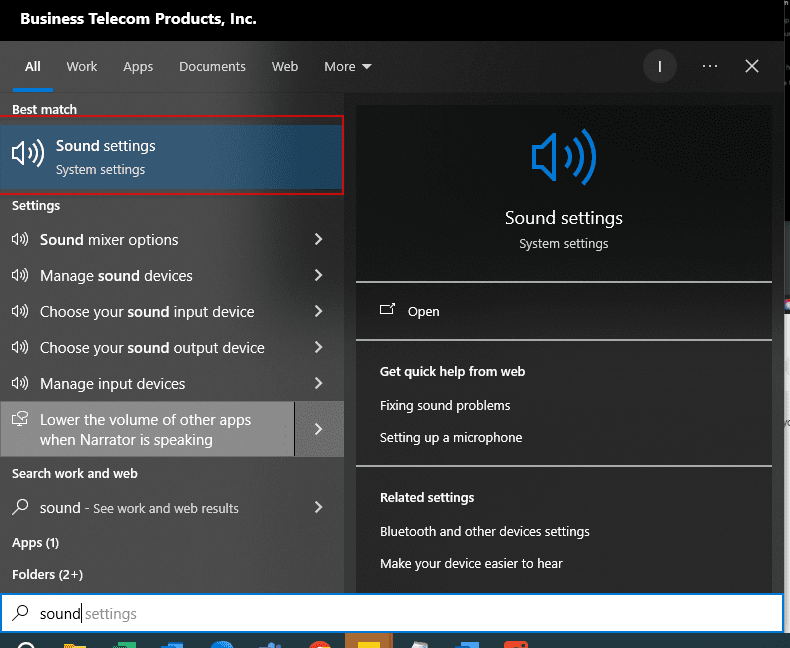Expand the chevron for Manage sound devices

pyautogui.click(x=318, y=276)
